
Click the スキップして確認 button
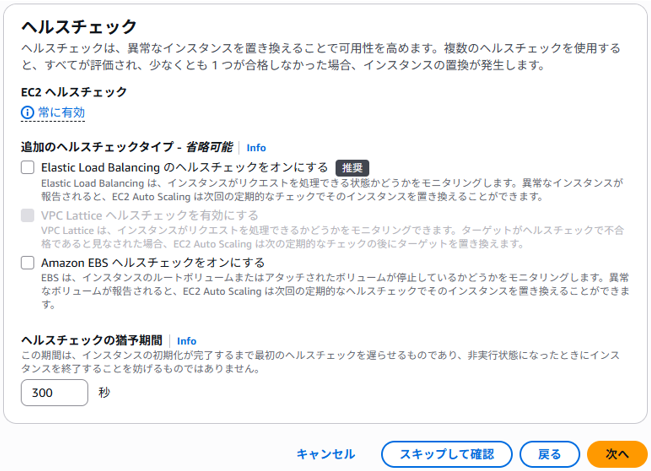pos(447,454)
